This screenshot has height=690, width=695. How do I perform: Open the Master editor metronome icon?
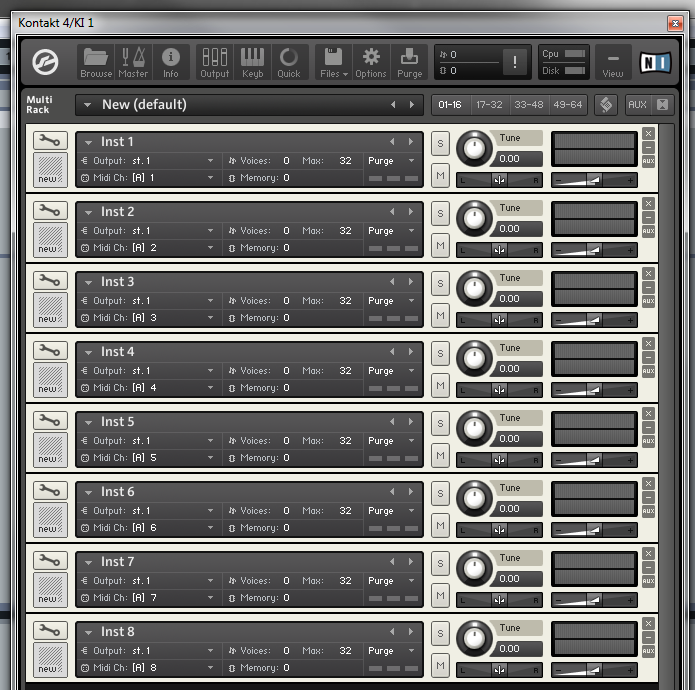point(133,62)
